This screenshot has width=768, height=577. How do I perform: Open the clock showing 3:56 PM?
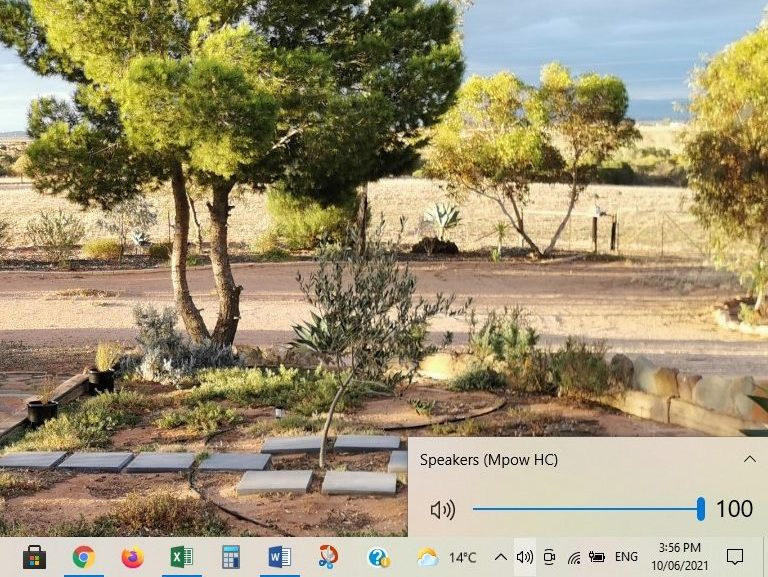click(679, 556)
